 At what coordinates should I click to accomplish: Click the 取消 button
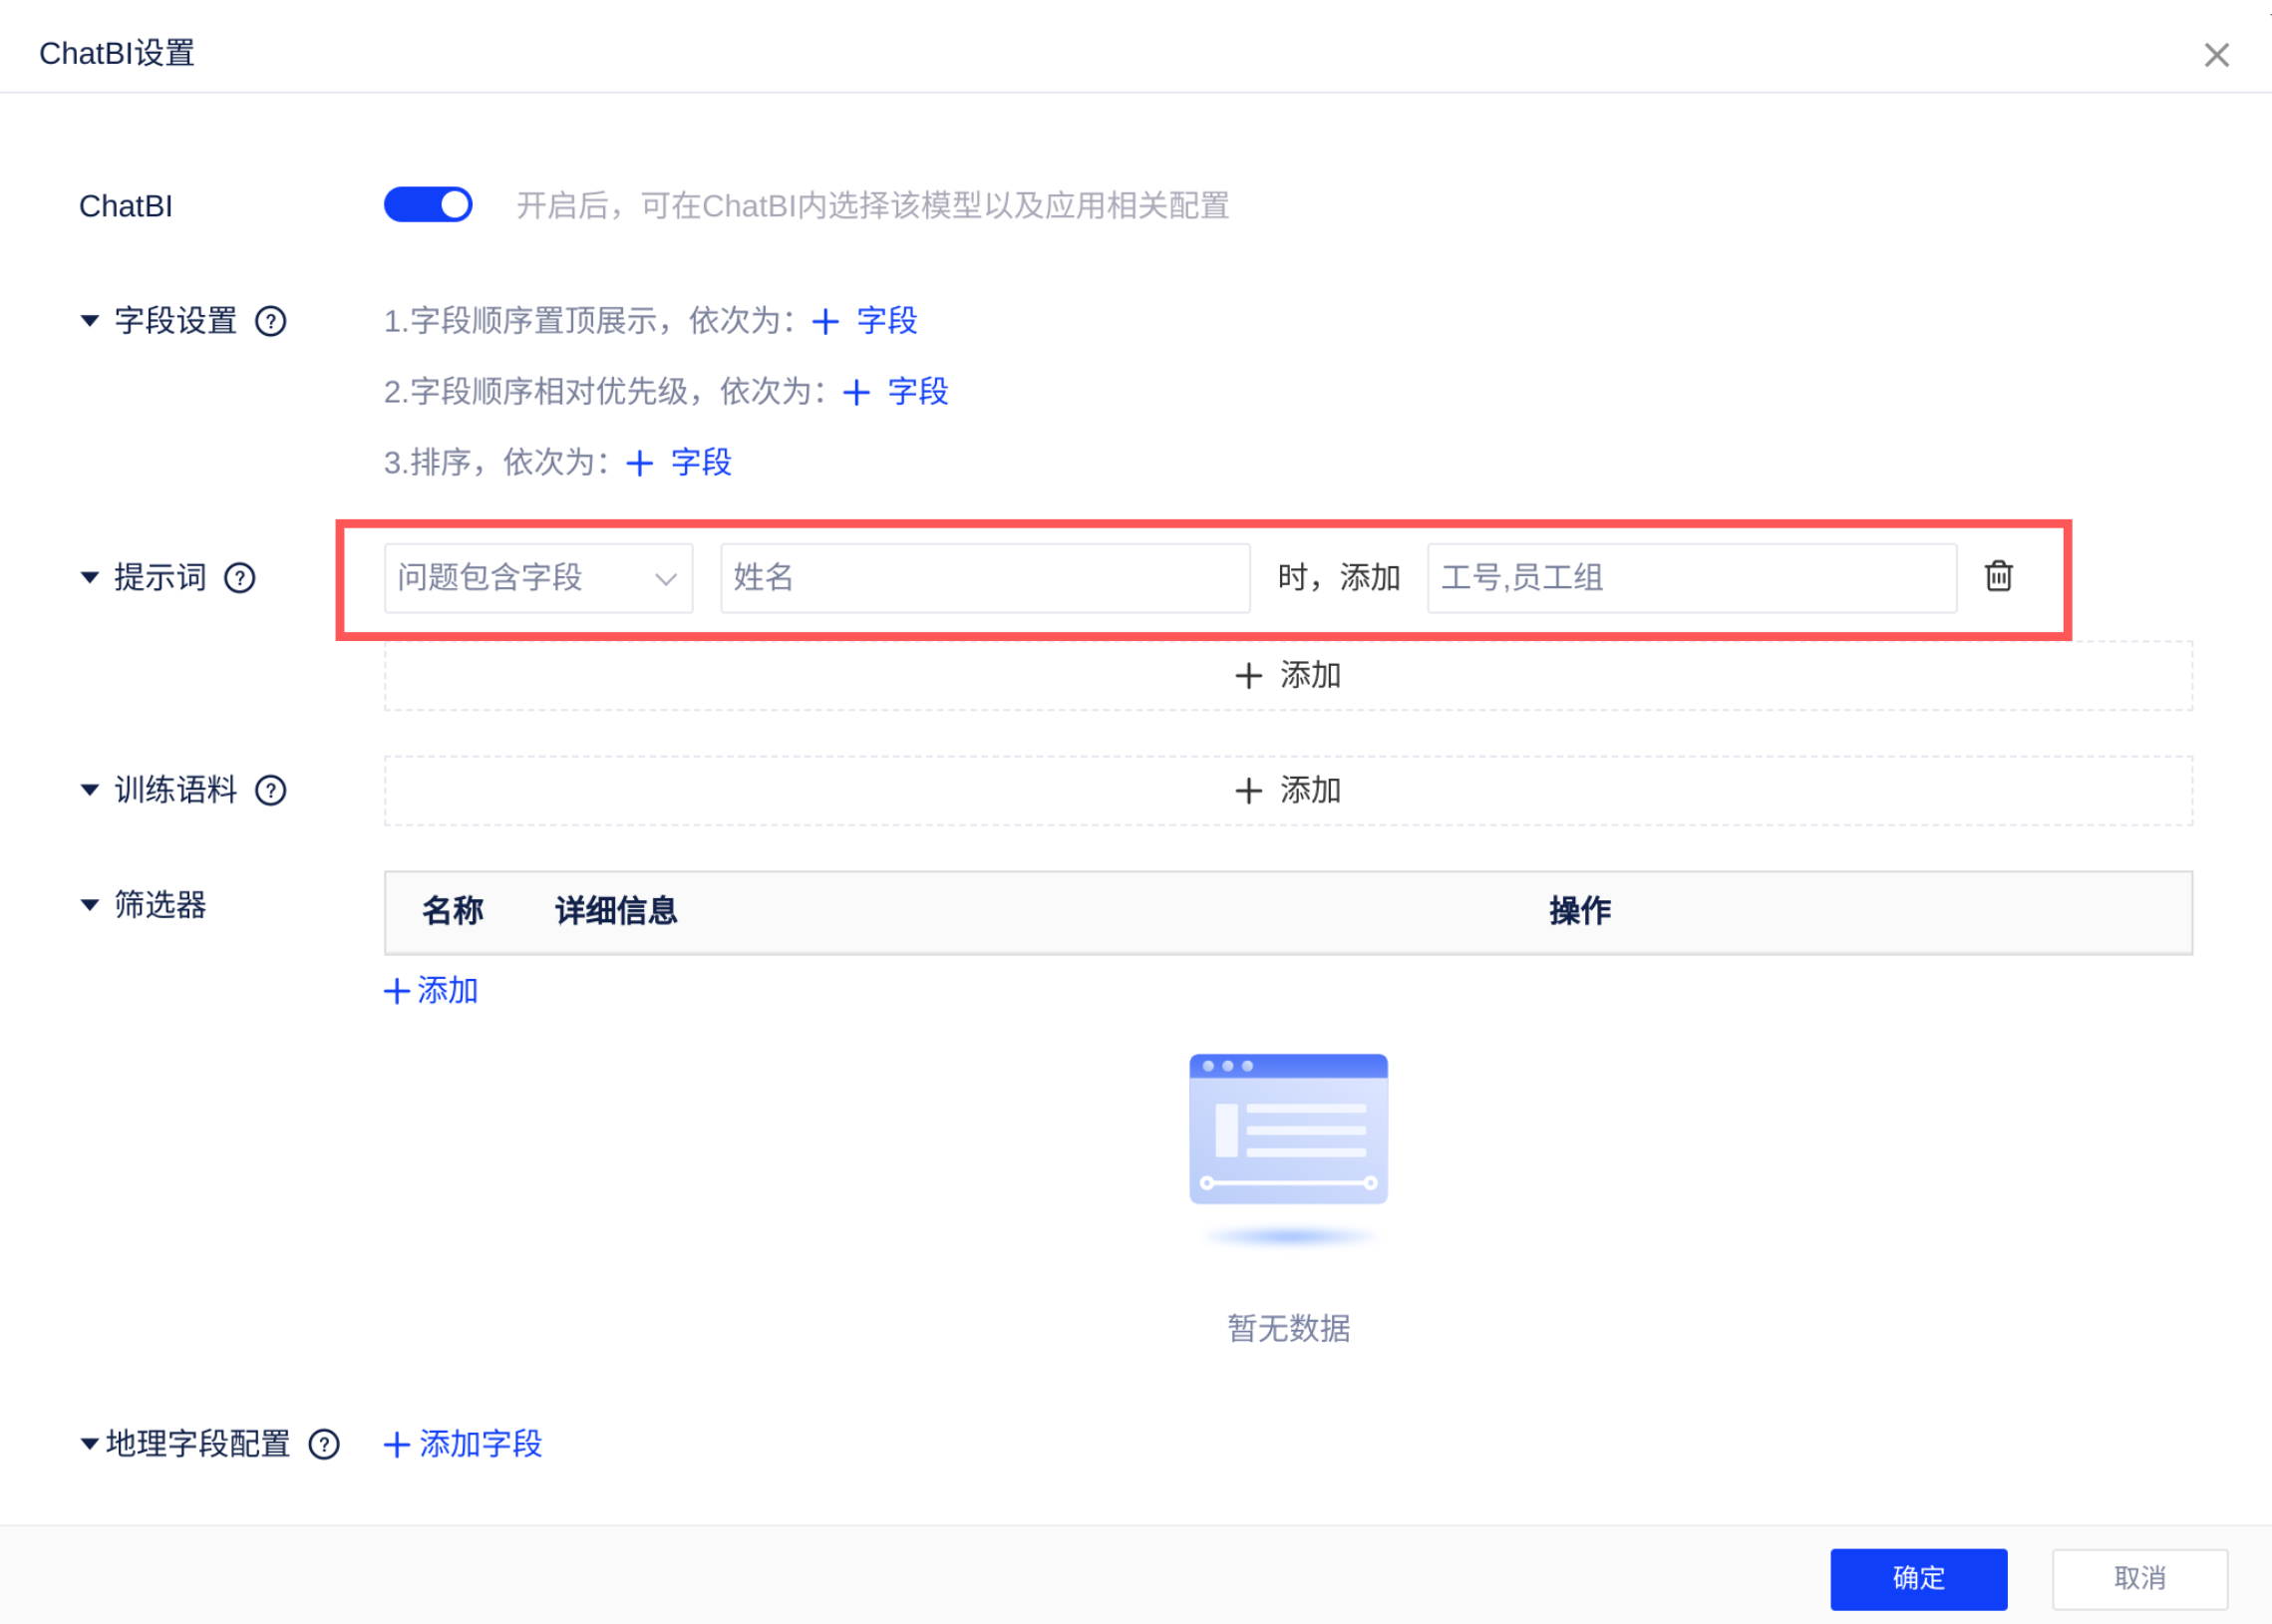(2139, 1578)
